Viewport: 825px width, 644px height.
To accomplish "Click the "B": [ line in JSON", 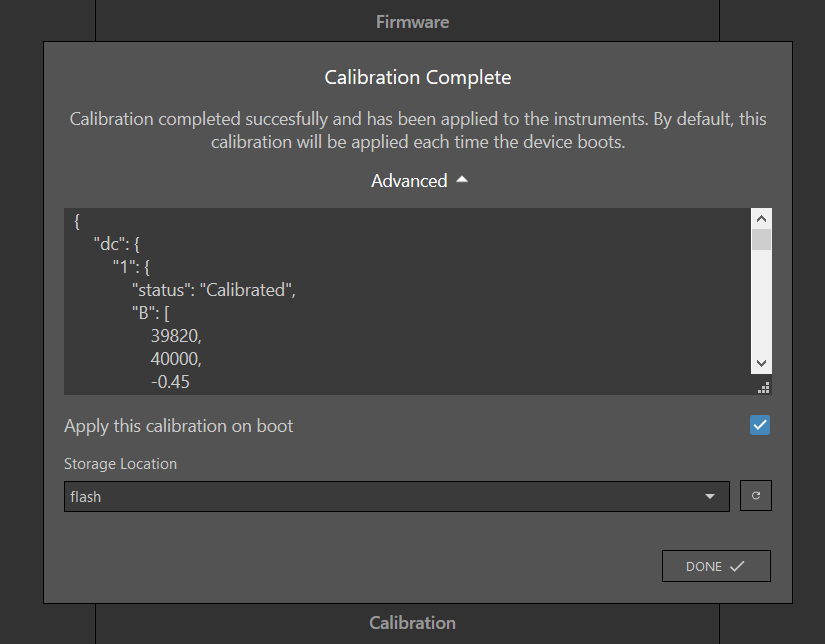I will point(150,313).
